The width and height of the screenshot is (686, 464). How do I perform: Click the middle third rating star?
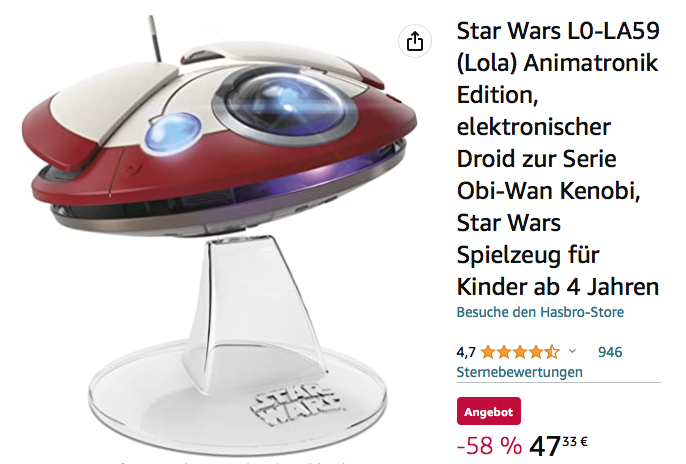[x=520, y=352]
